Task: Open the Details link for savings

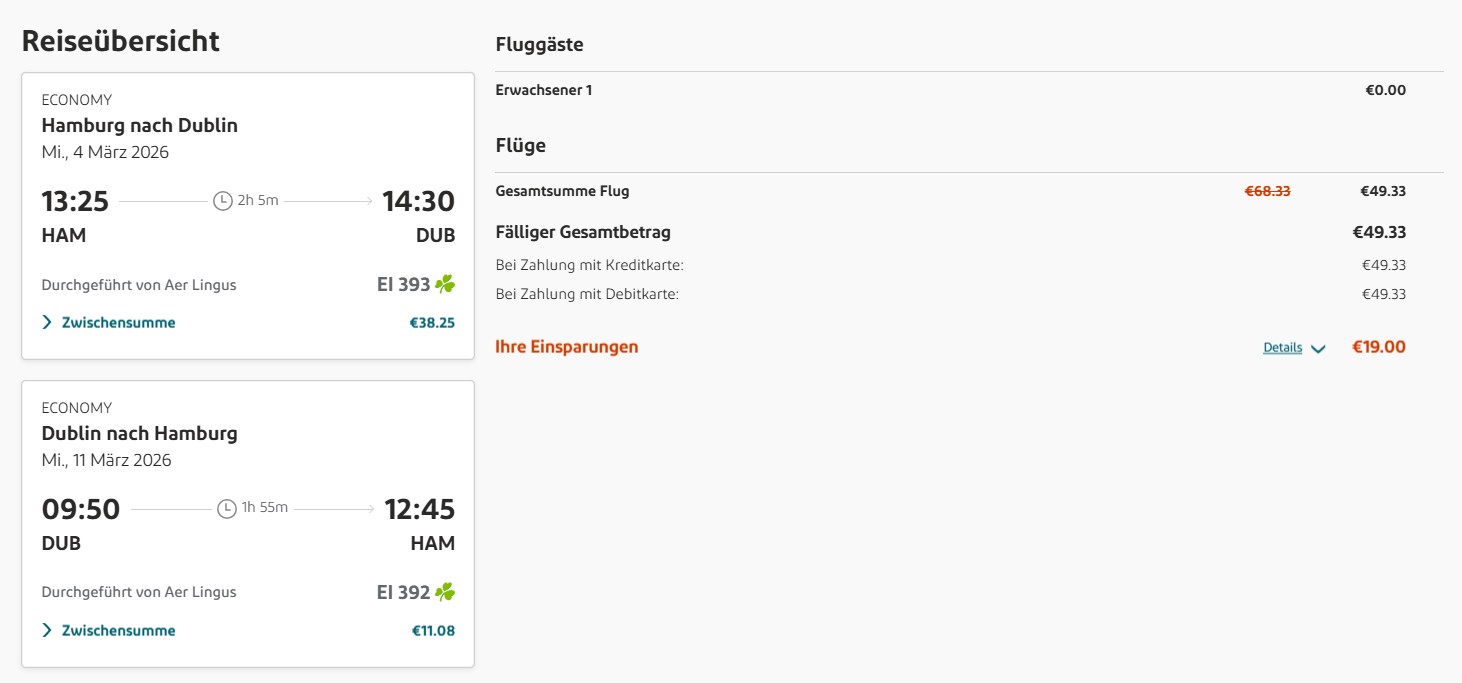Action: tap(1282, 348)
